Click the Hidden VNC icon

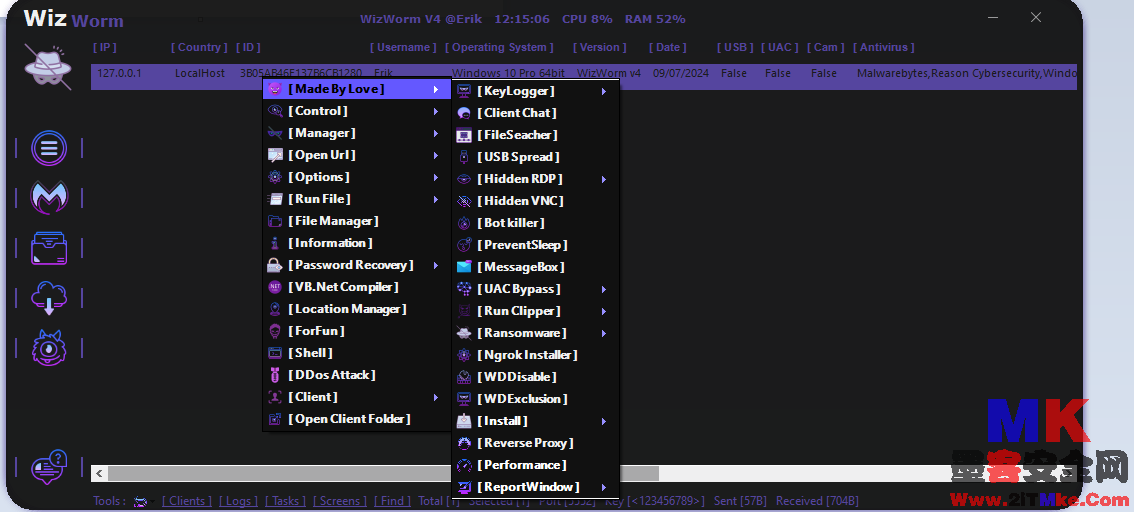[464, 201]
